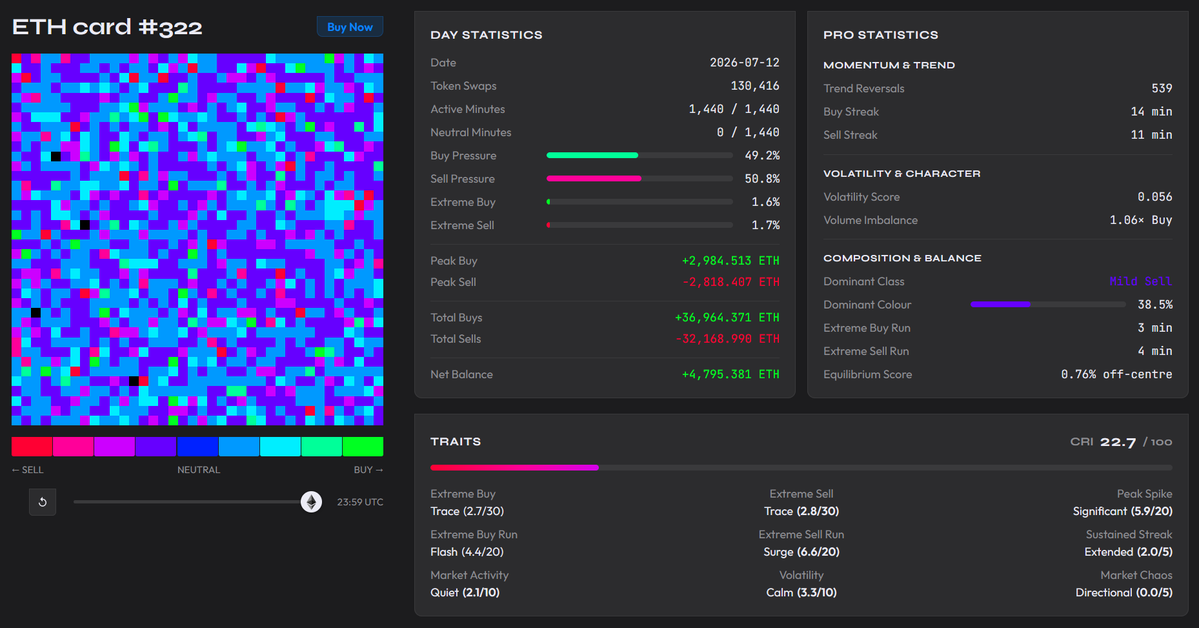The image size is (1199, 628).
Task: Click the Flash (4.4/20) trait value
Action: coord(467,552)
